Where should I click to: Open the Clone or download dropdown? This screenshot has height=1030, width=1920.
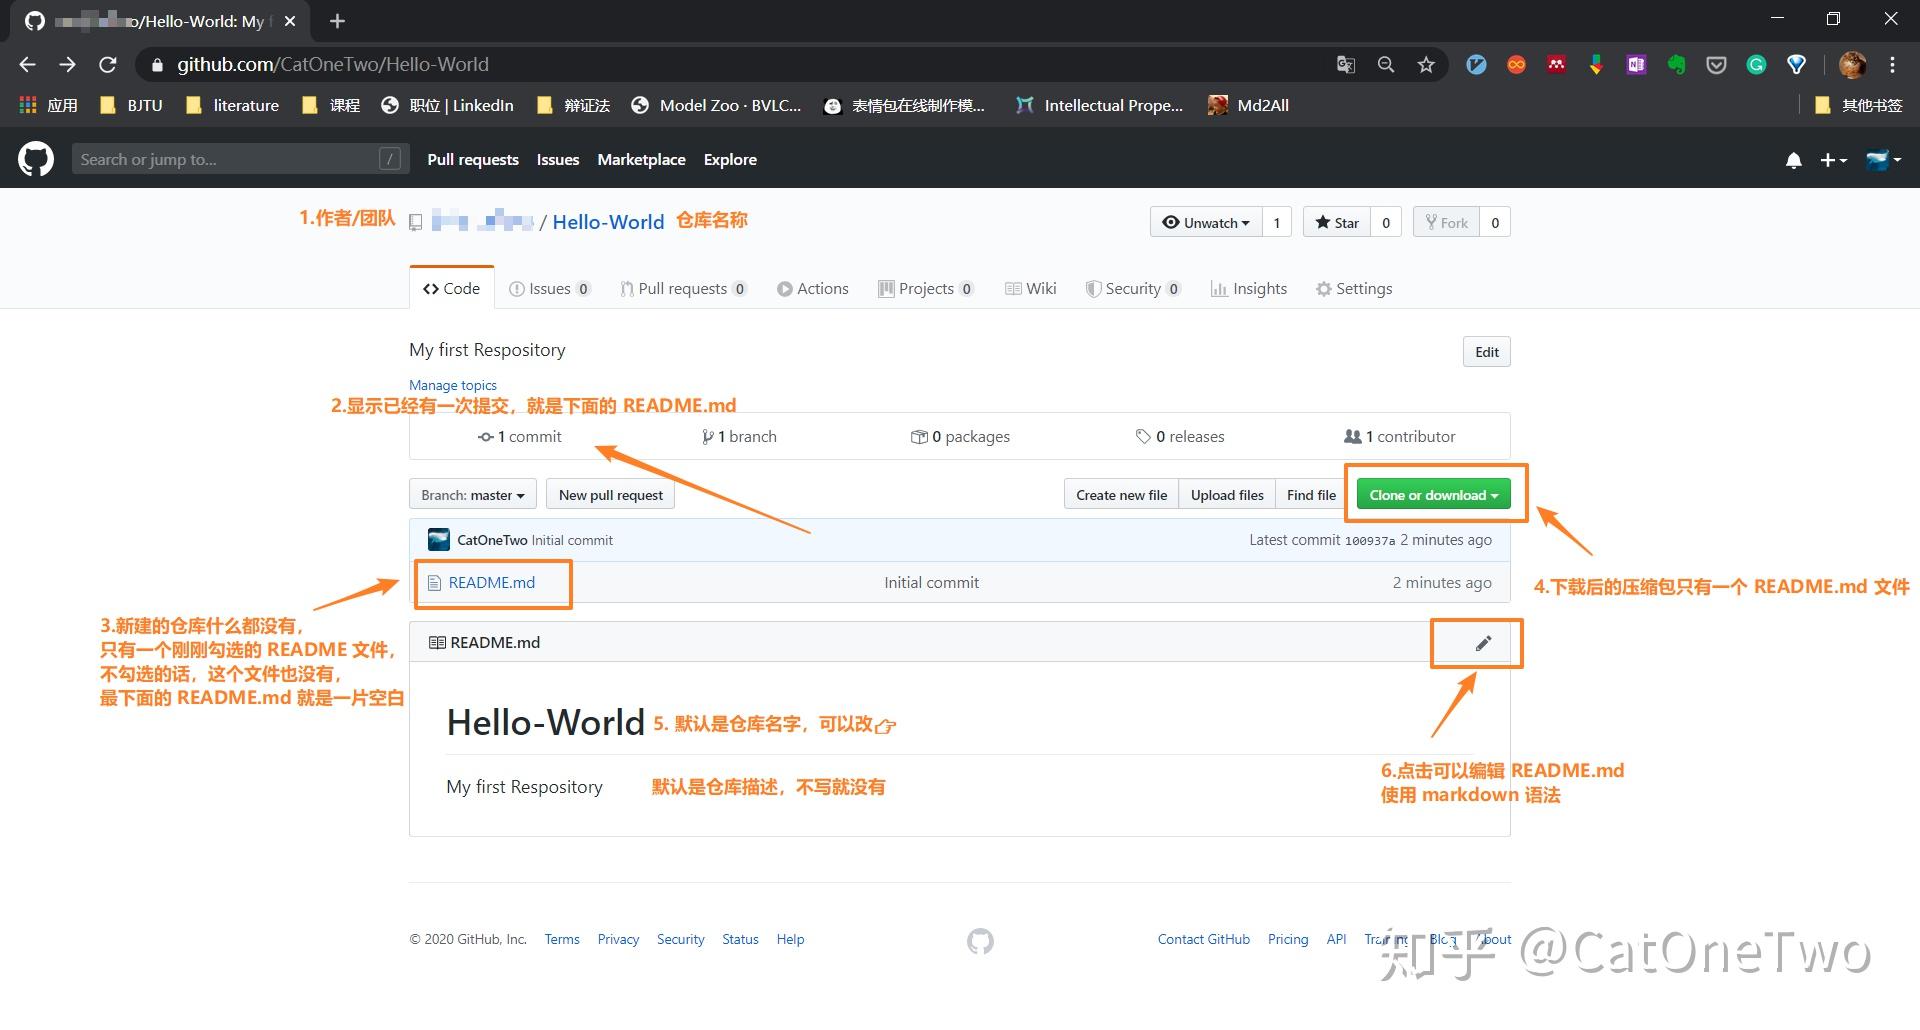1432,494
